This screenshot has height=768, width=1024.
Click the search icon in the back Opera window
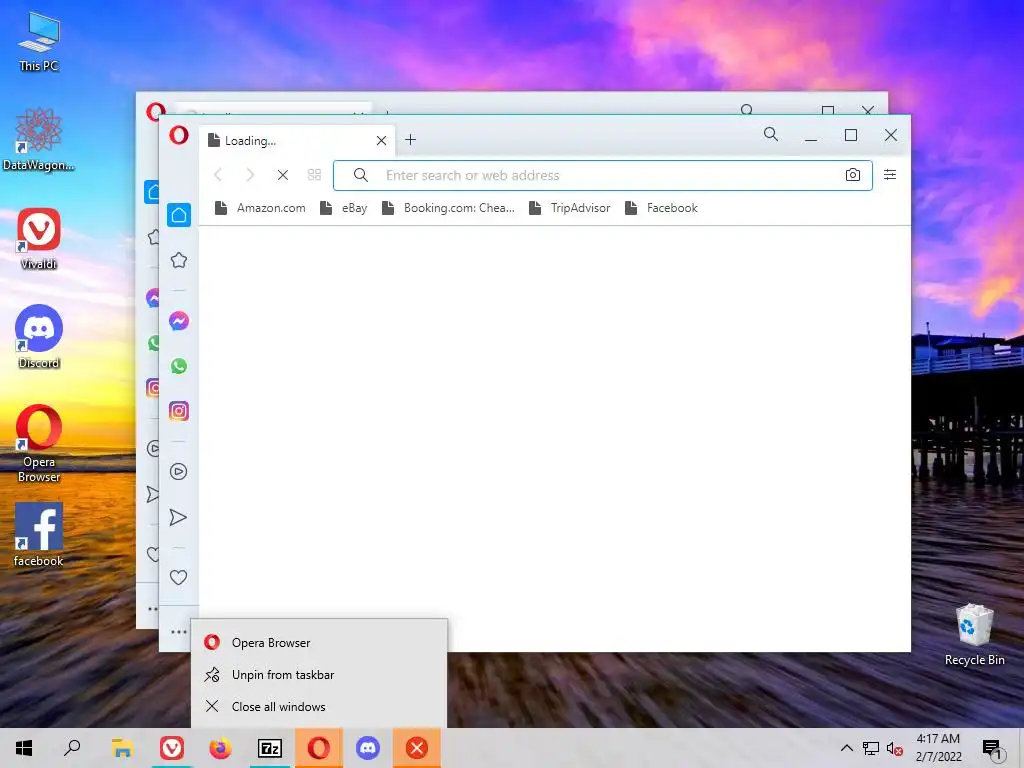[746, 109]
